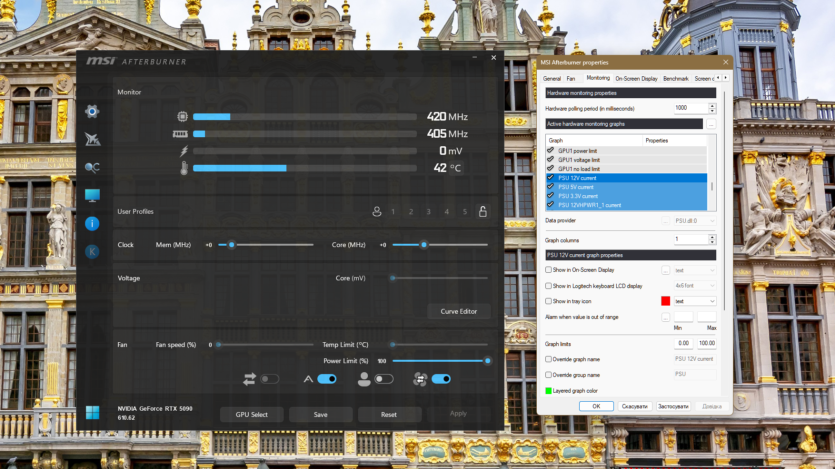Switch to the General tab
835x469 pixels.
click(x=552, y=79)
